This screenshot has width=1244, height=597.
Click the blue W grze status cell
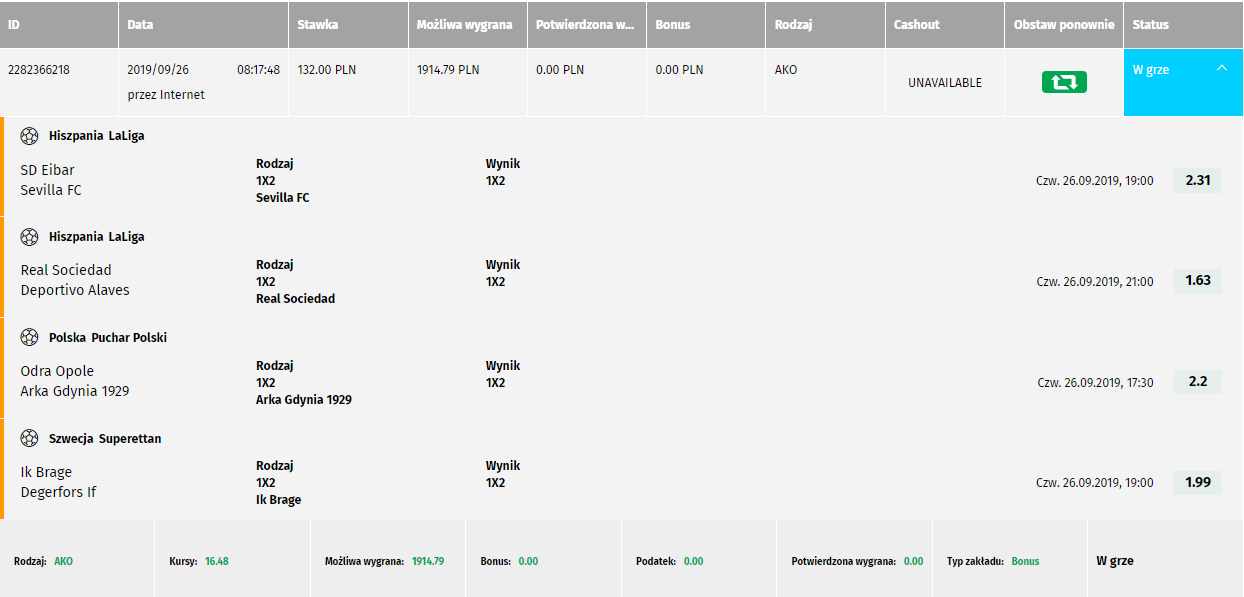1183,82
